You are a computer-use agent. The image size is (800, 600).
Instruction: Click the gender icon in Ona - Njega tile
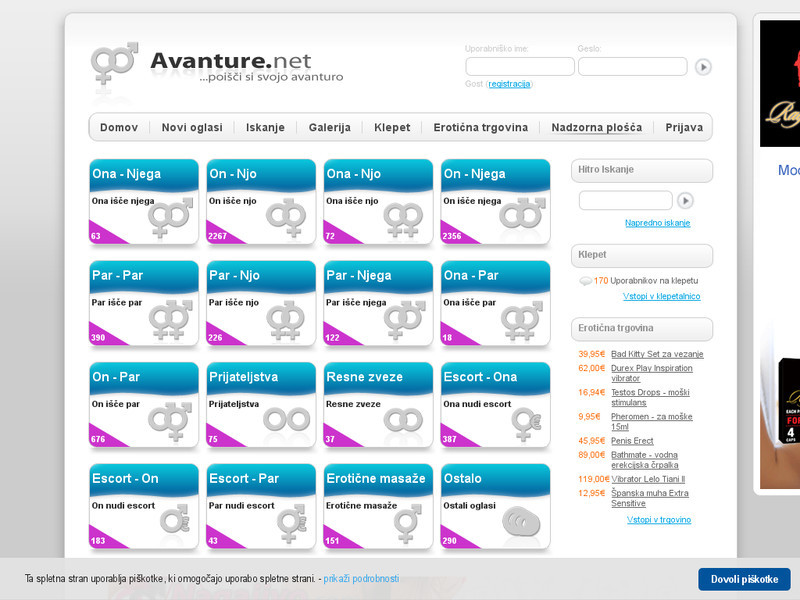tap(170, 217)
